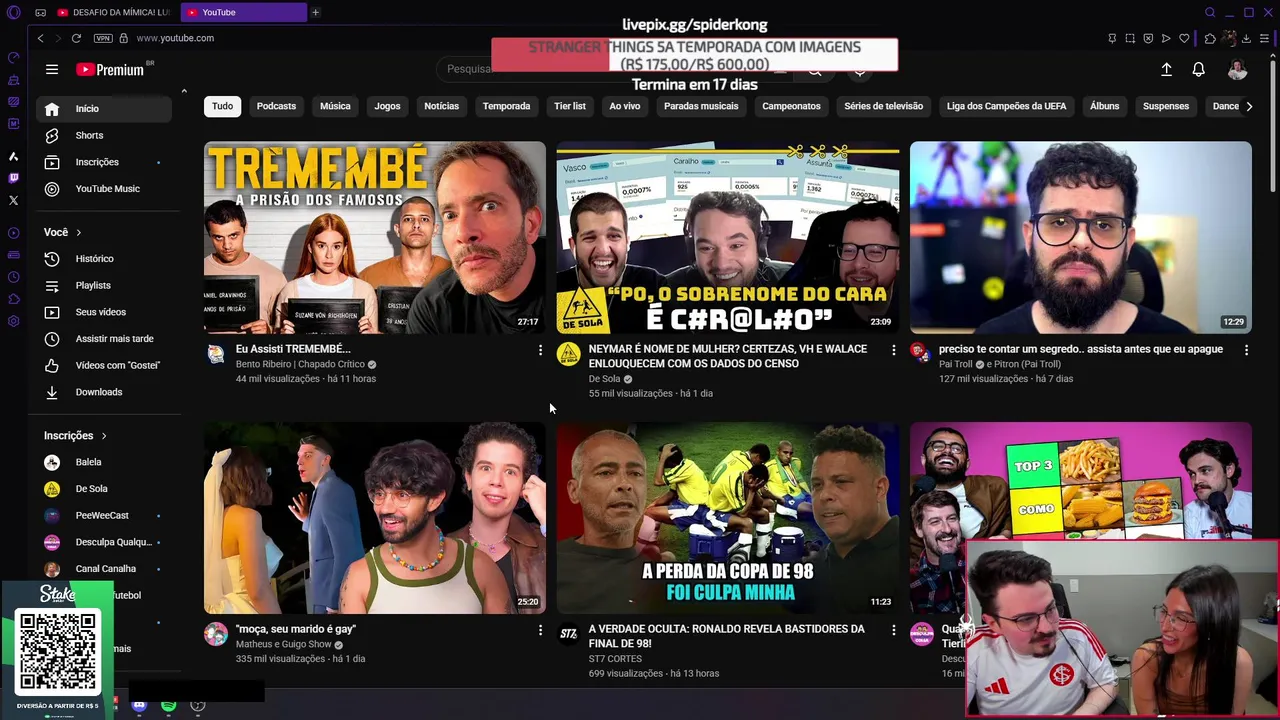Select the Ao vivo filter chip
1280x720 pixels.
[625, 106]
